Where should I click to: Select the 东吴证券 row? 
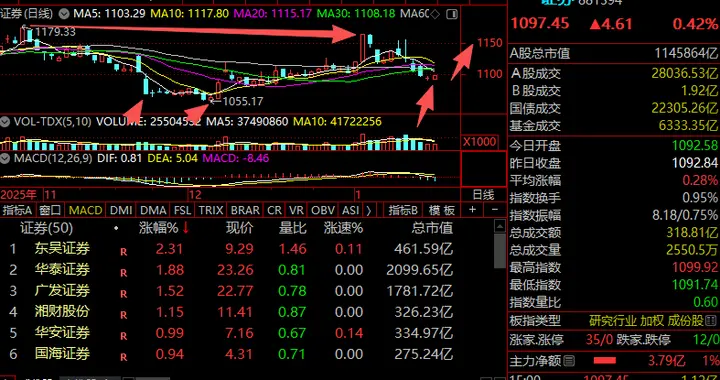[x=246, y=249]
